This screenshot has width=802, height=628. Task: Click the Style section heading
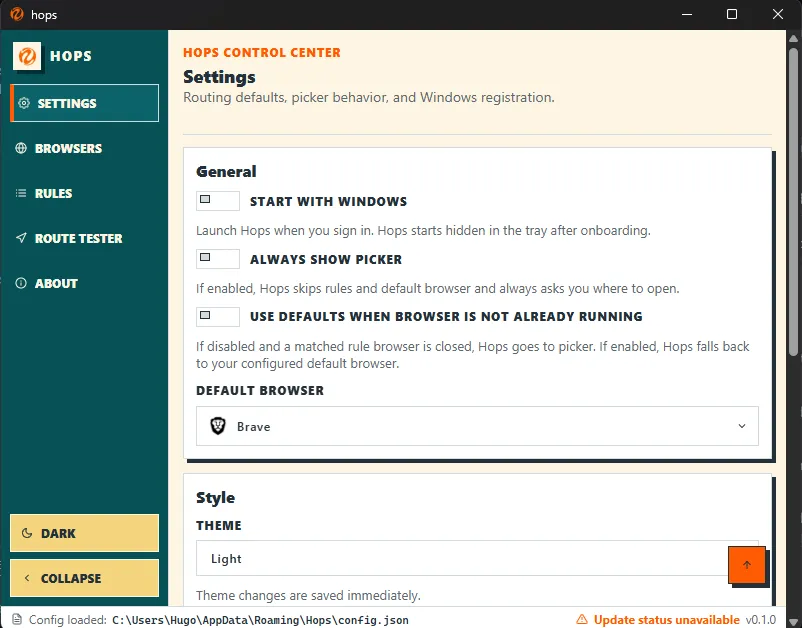coord(215,498)
